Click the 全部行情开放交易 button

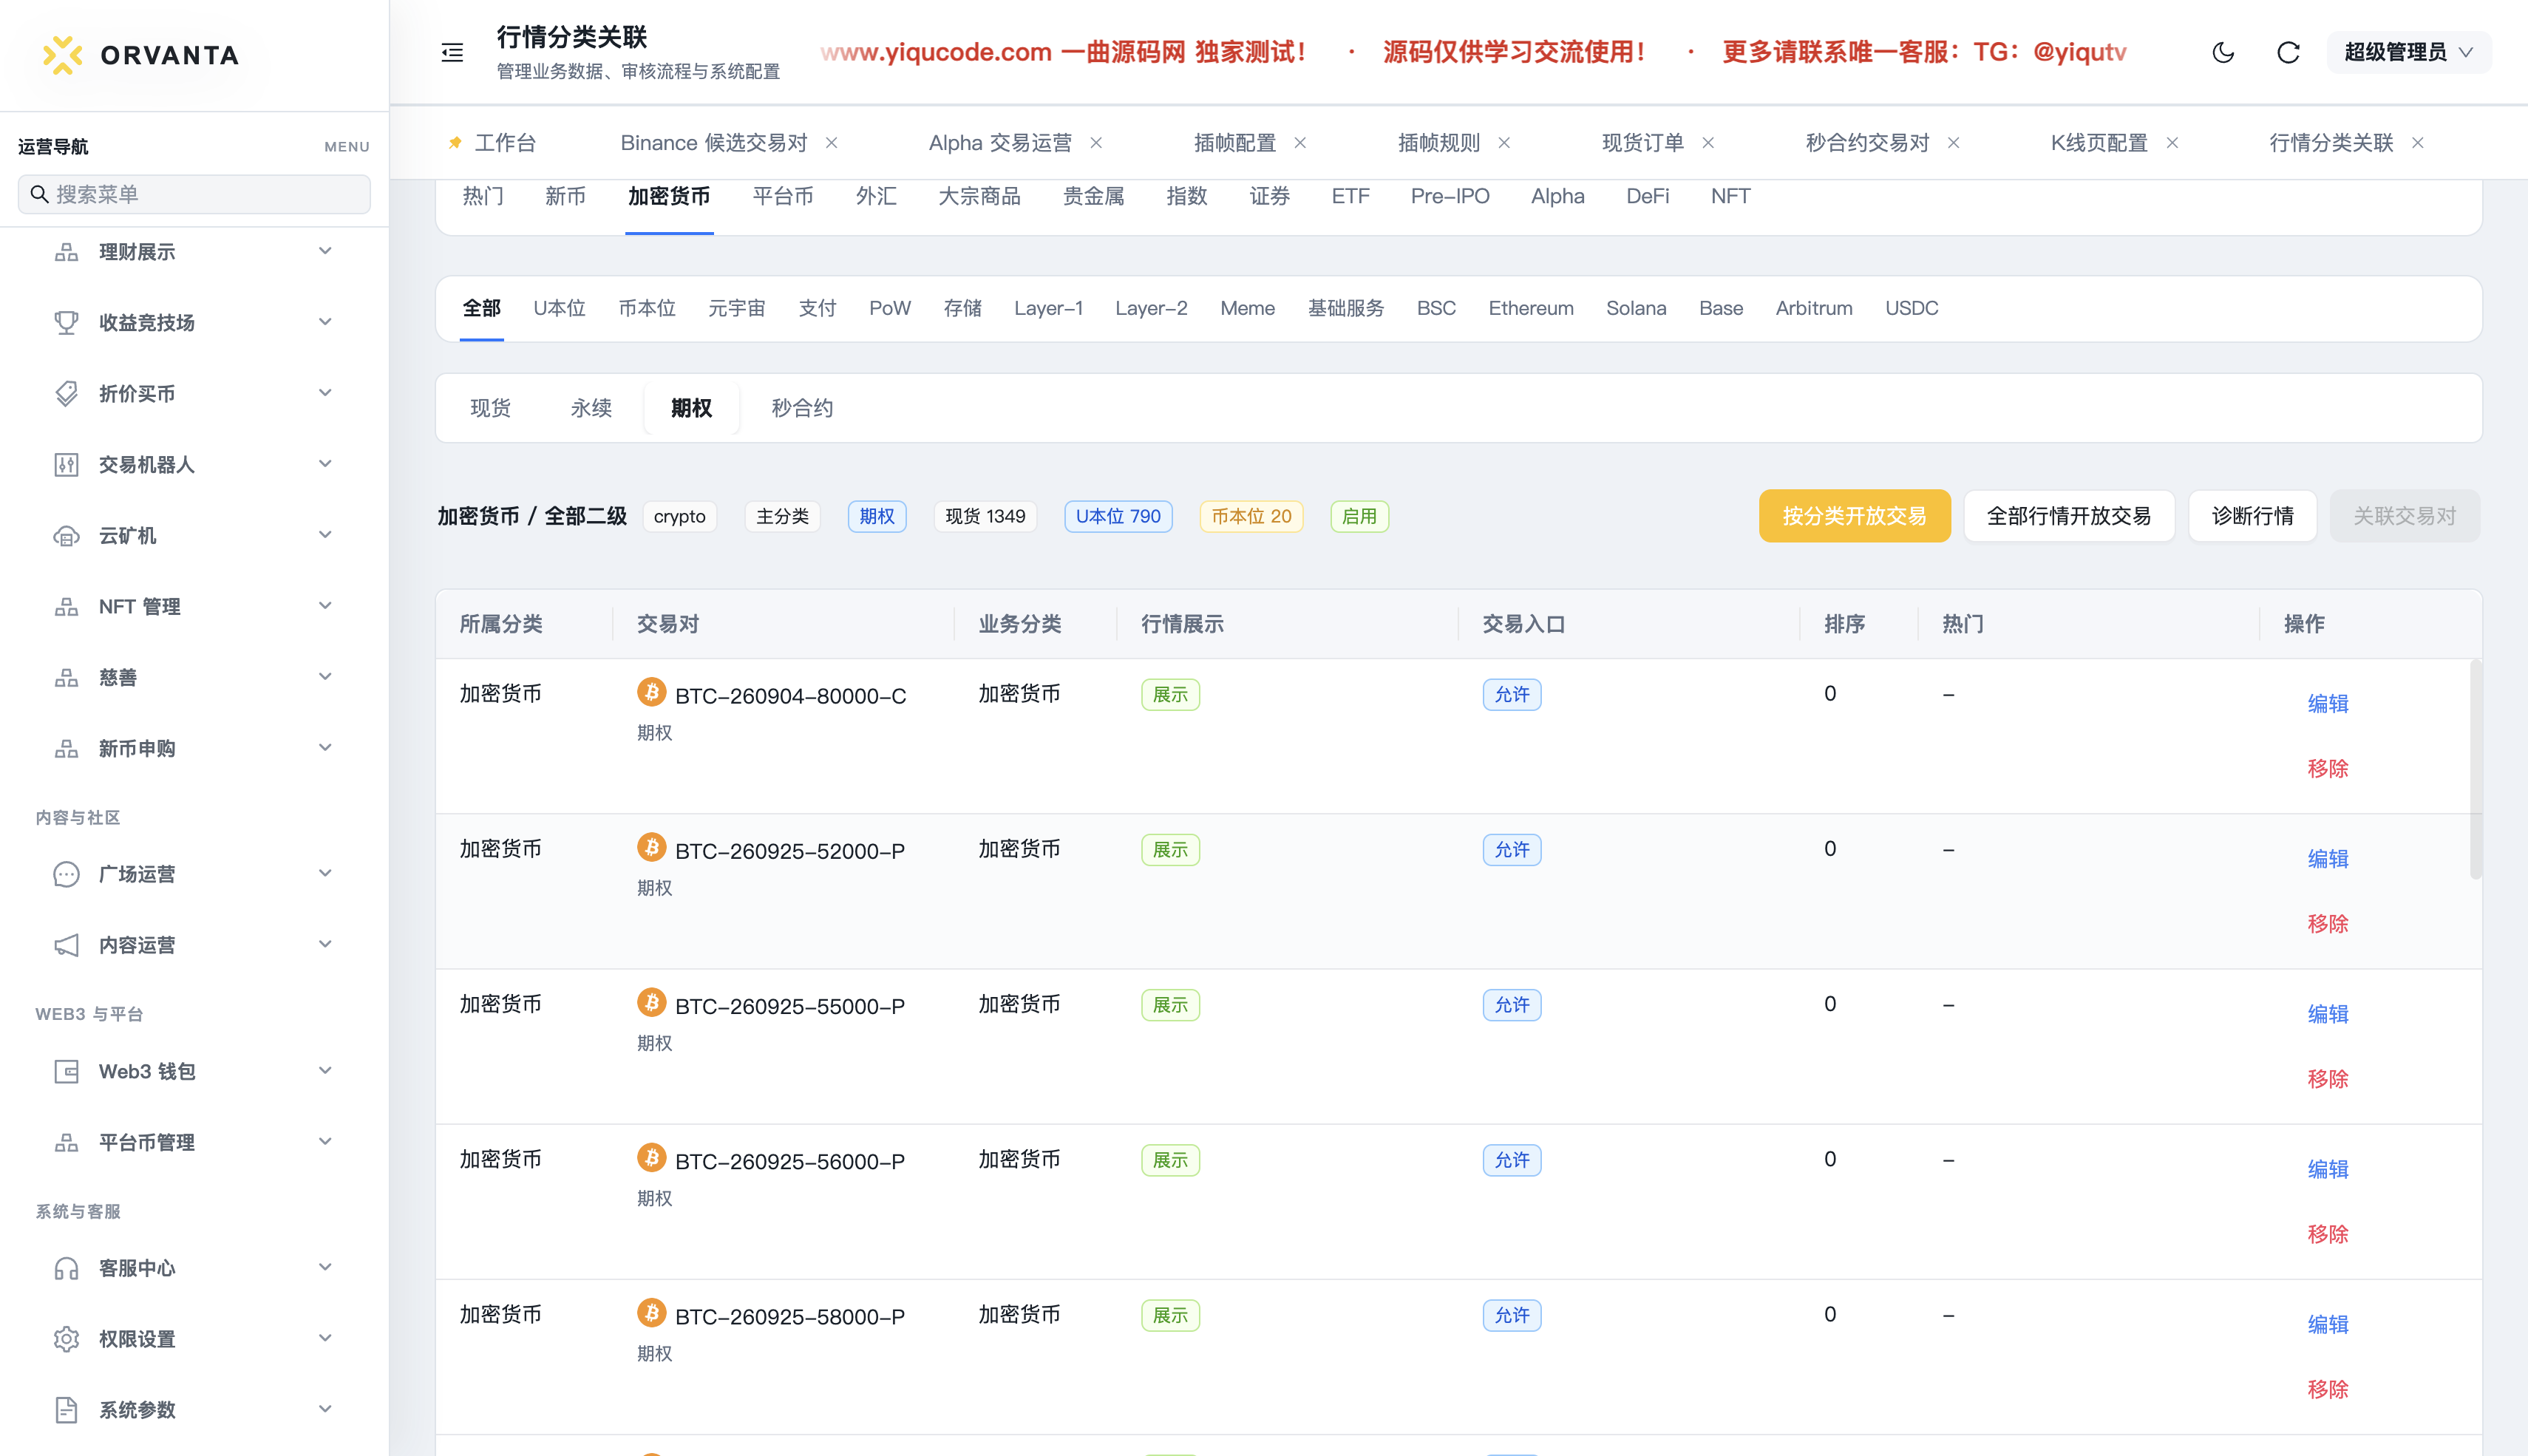coord(2069,516)
